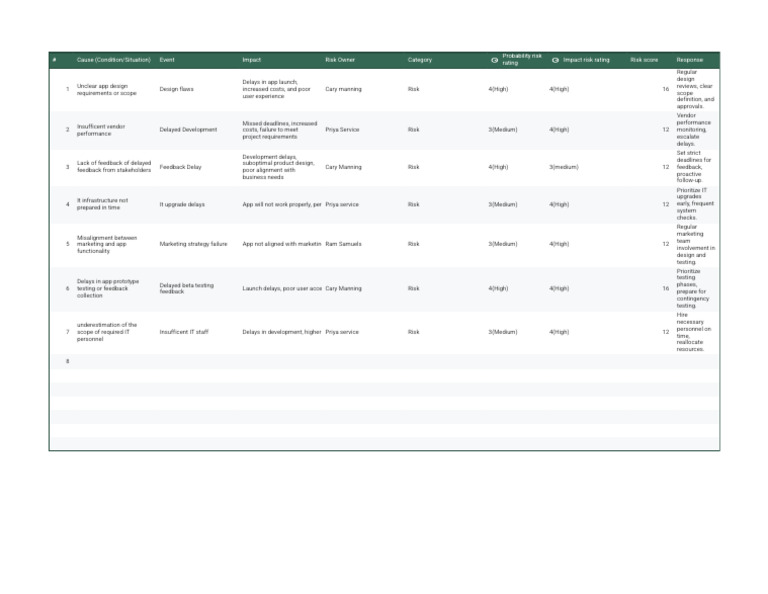Open the Impact risk rating dropdown icon
768x594 pixels.
555,60
